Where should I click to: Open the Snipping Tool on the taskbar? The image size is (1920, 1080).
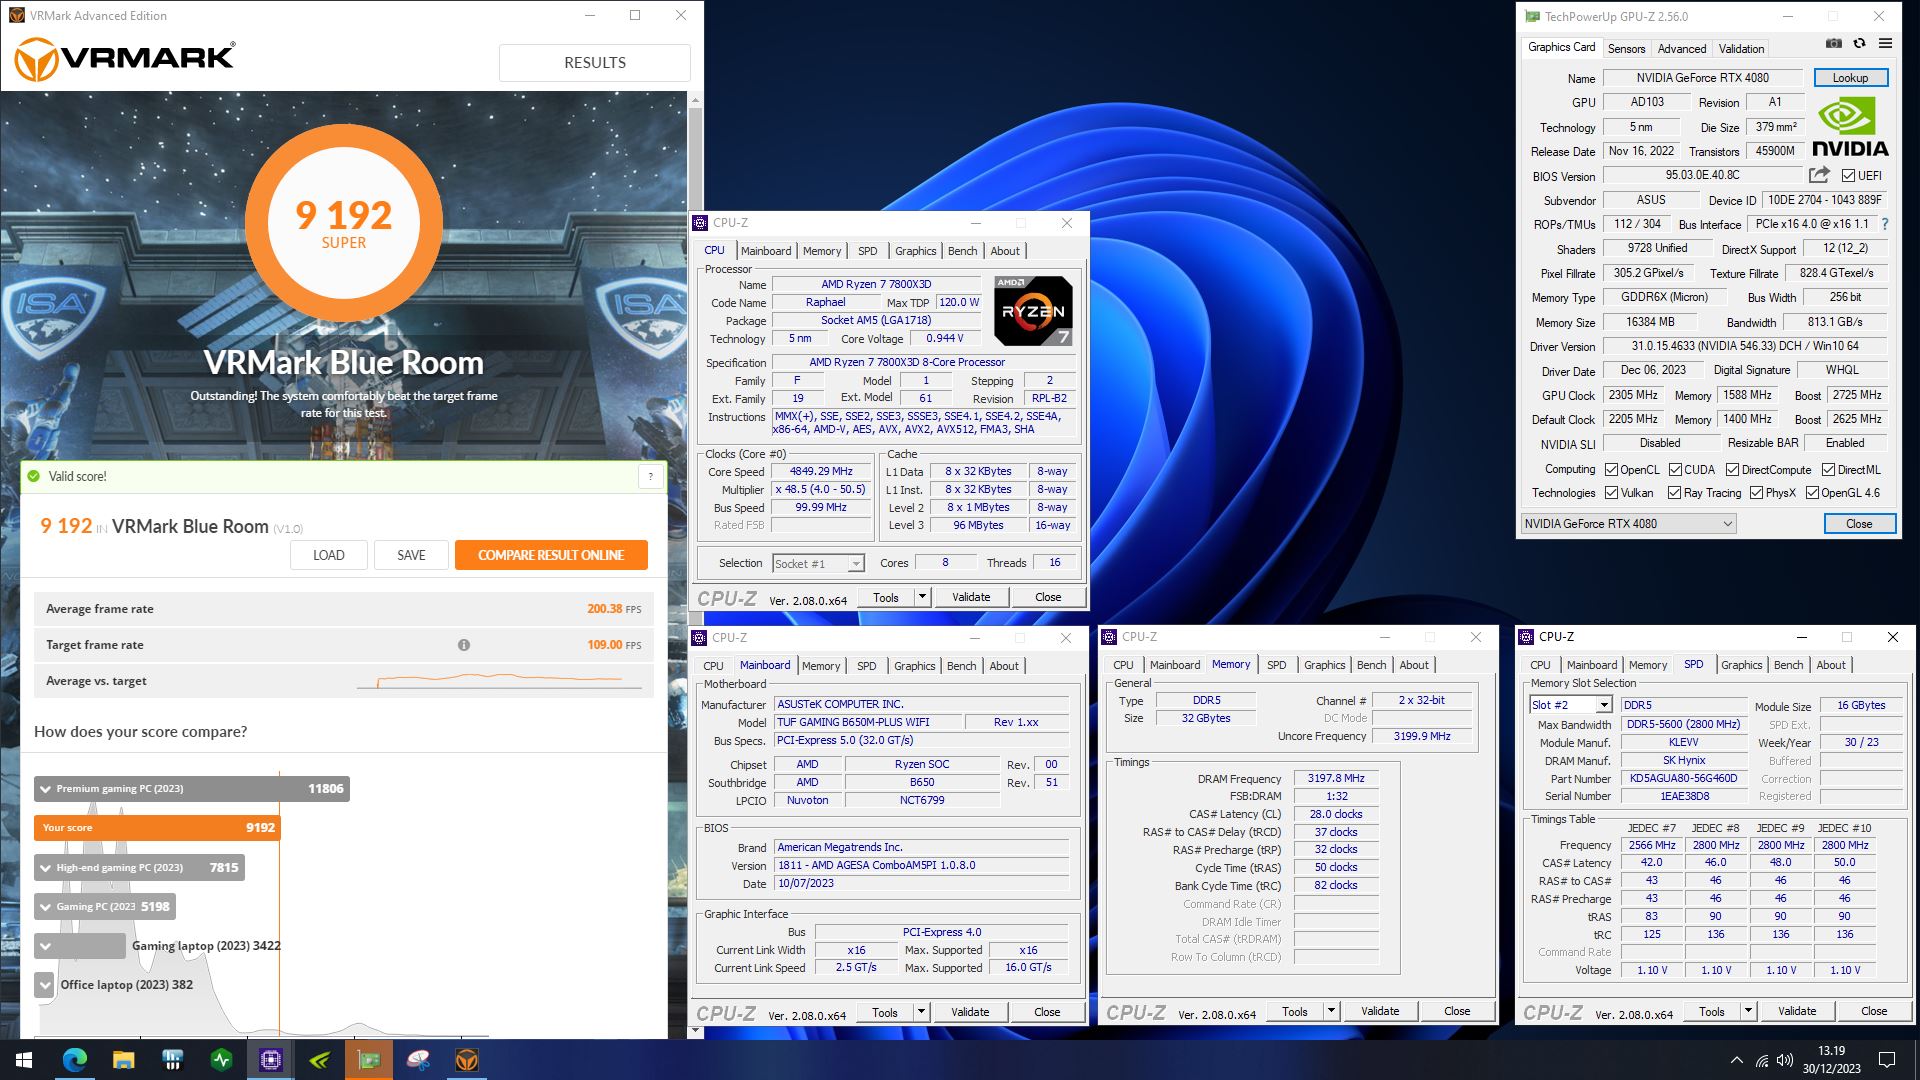pos(418,1060)
